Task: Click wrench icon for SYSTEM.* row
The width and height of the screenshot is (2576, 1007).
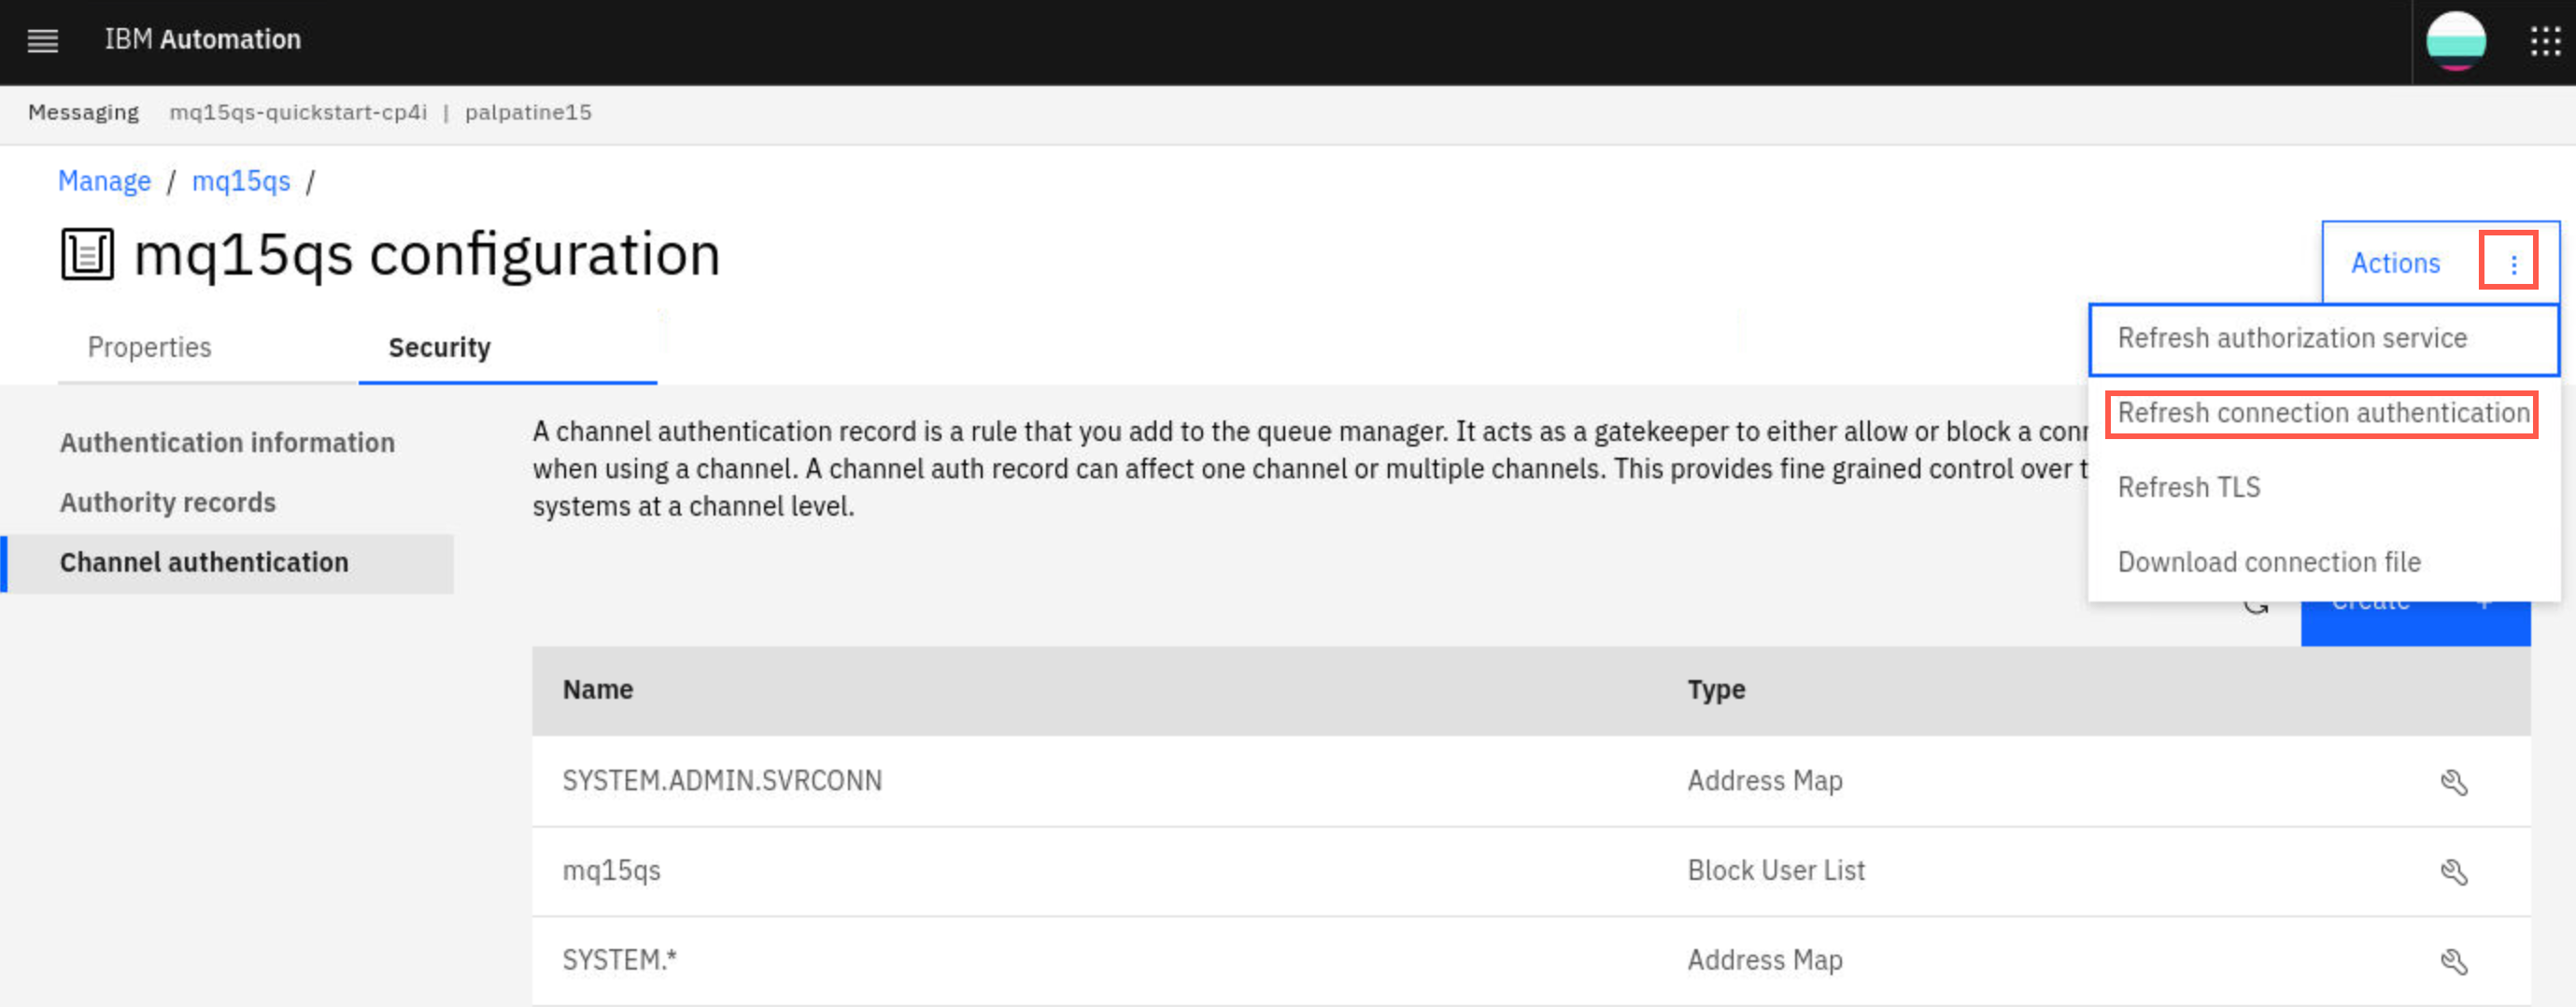Action: pyautogui.click(x=2453, y=961)
